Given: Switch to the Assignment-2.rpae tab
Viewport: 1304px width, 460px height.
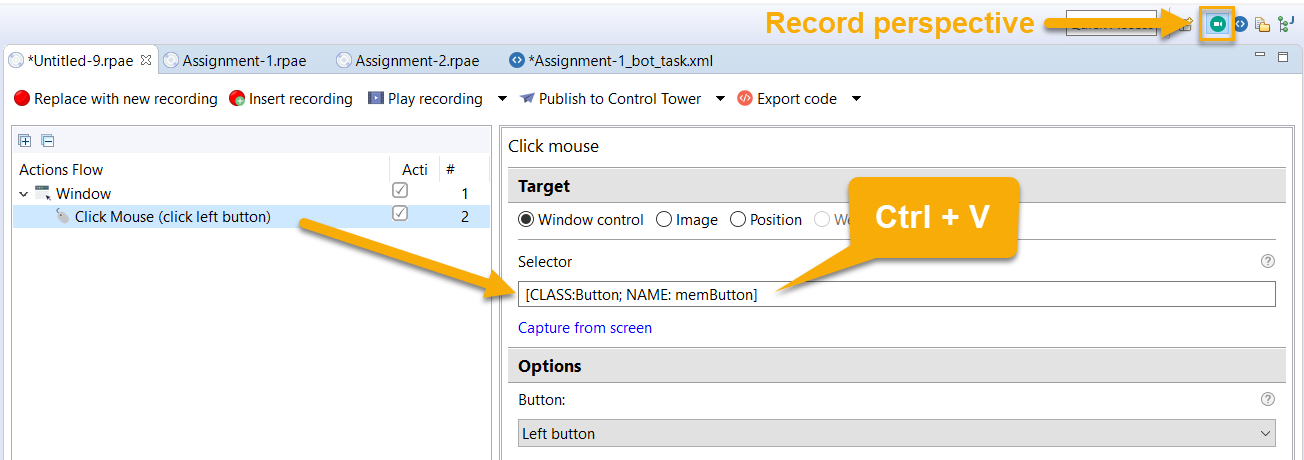Looking at the screenshot, I should 407,60.
